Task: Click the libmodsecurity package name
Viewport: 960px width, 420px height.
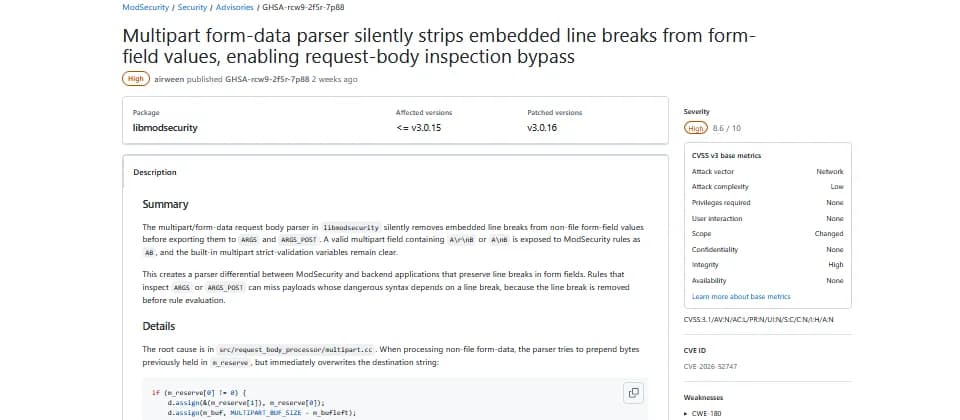Action: point(165,128)
